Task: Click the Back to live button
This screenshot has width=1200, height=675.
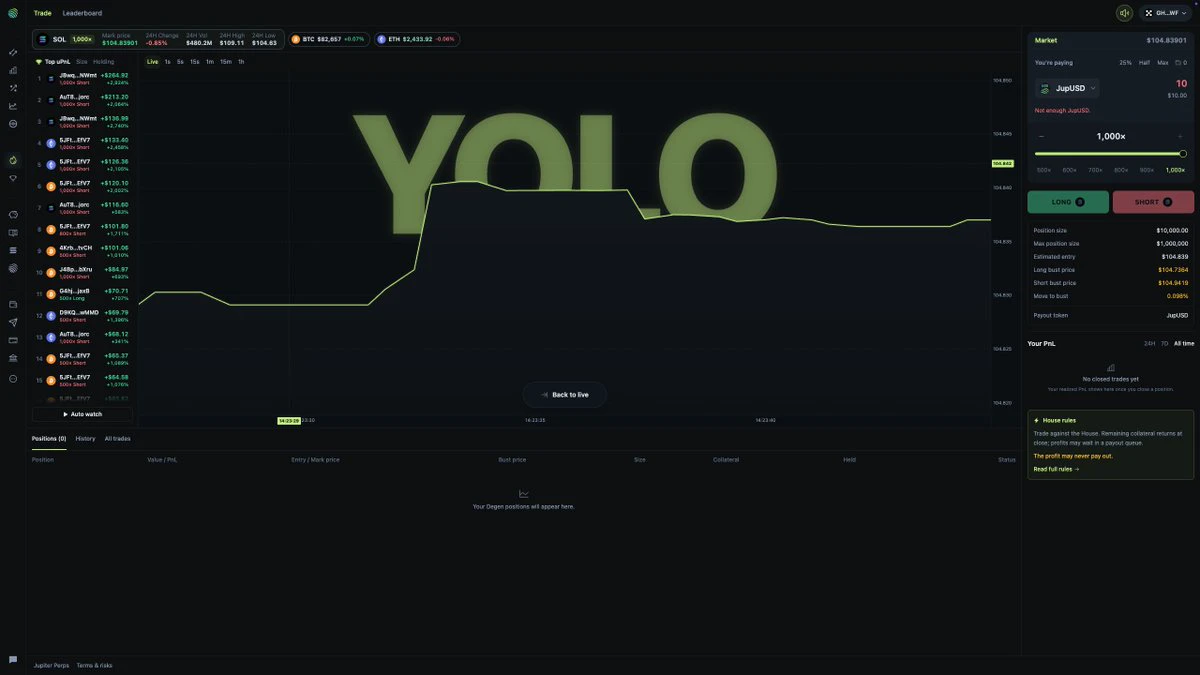Action: 565,395
